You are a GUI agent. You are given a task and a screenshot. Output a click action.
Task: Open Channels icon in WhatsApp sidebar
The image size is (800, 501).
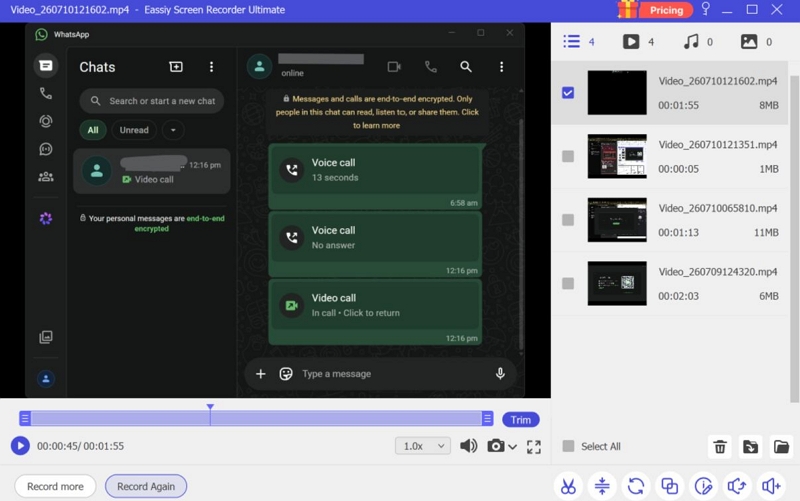point(45,149)
